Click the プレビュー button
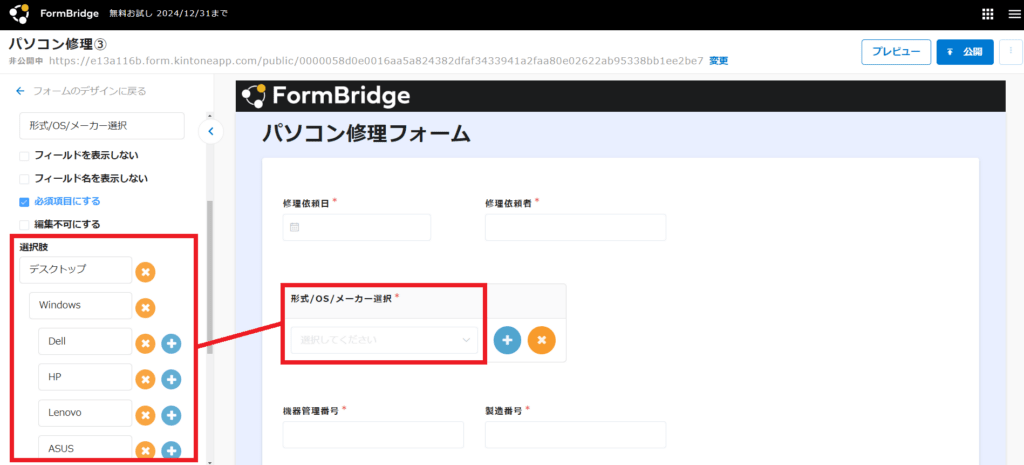 [x=895, y=52]
